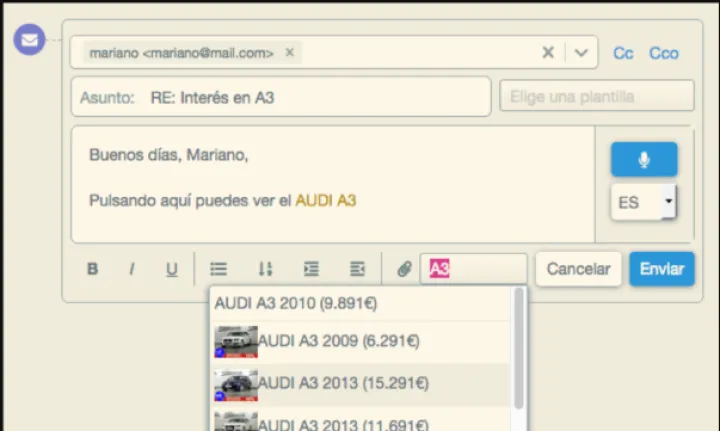Screen dimensions: 720x431
Task: Select AUDI A3 2013 (15.291€) suggestion
Action: (360, 384)
